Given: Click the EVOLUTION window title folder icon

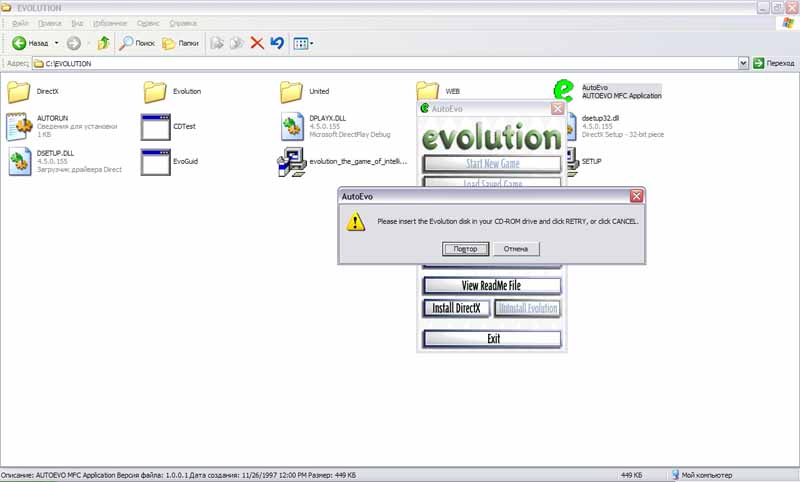Looking at the screenshot, I should pos(7,8).
